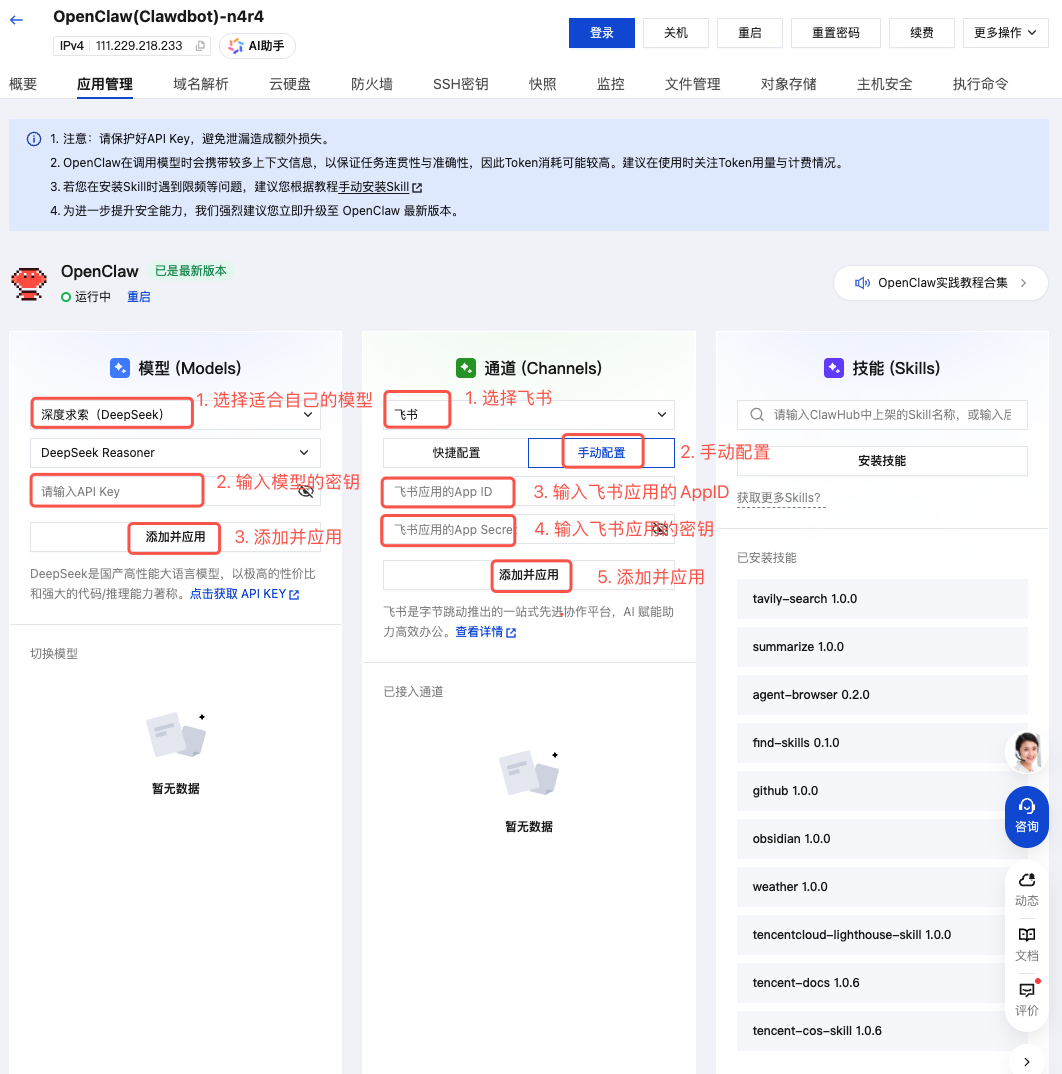
Task: Click the 评价 feedback icon
Action: point(1026,998)
